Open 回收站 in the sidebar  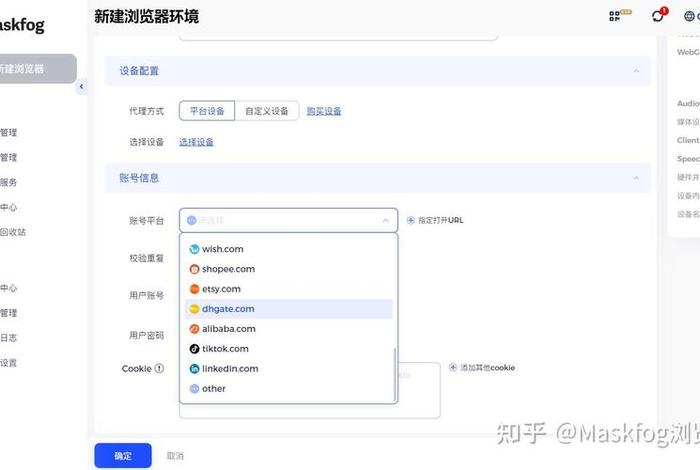click(x=12, y=232)
